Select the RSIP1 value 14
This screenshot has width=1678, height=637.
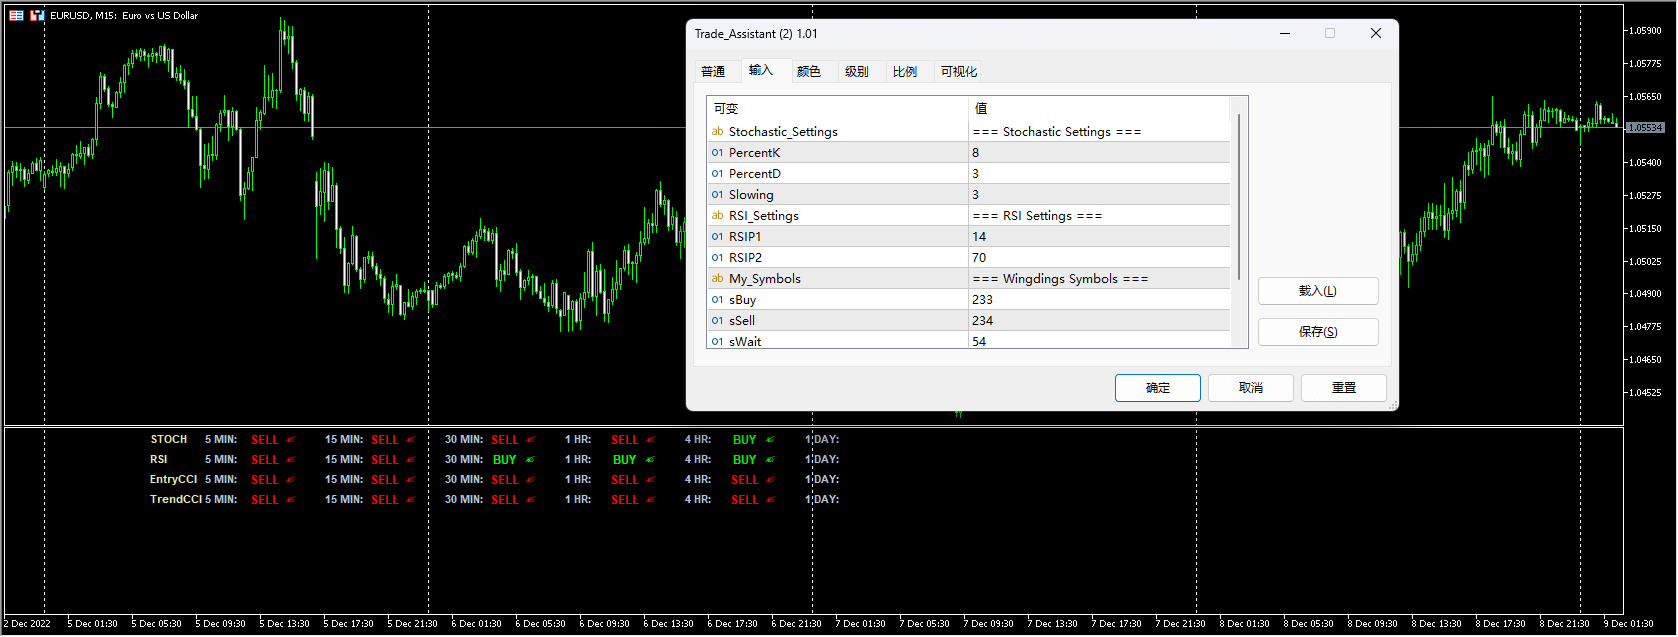1099,237
